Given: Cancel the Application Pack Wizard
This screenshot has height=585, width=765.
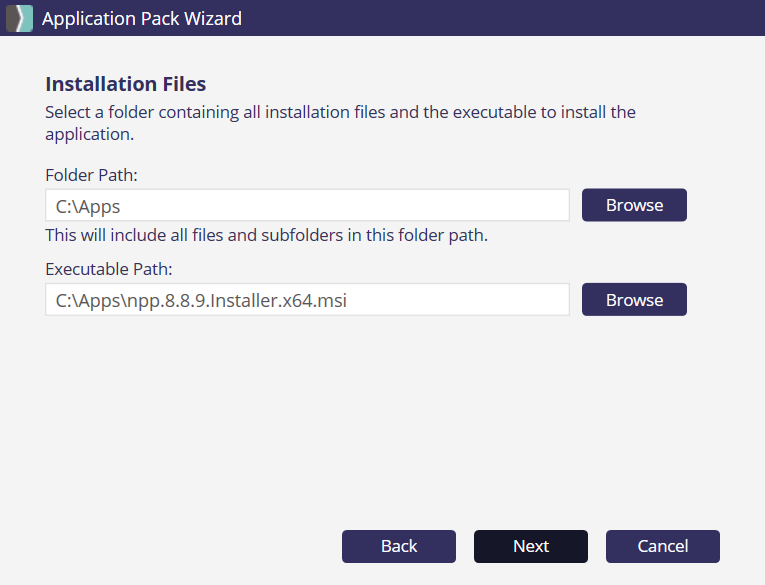Looking at the screenshot, I should (x=662, y=546).
